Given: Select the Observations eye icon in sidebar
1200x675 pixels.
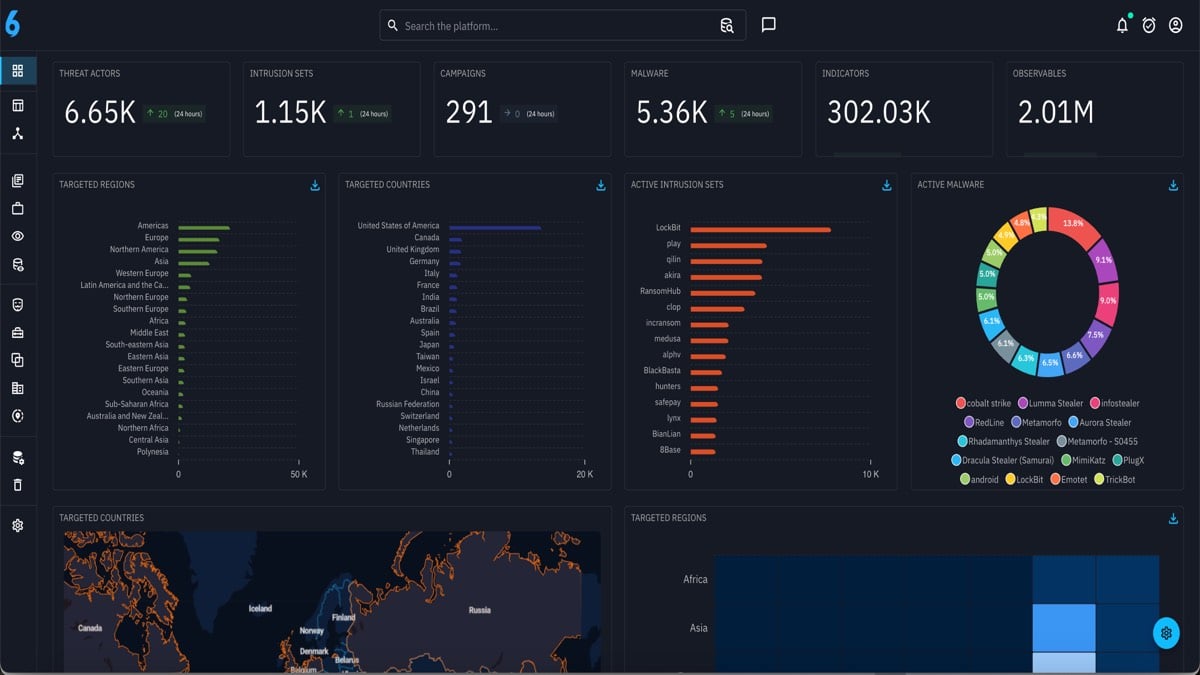Looking at the screenshot, I should click(17, 237).
